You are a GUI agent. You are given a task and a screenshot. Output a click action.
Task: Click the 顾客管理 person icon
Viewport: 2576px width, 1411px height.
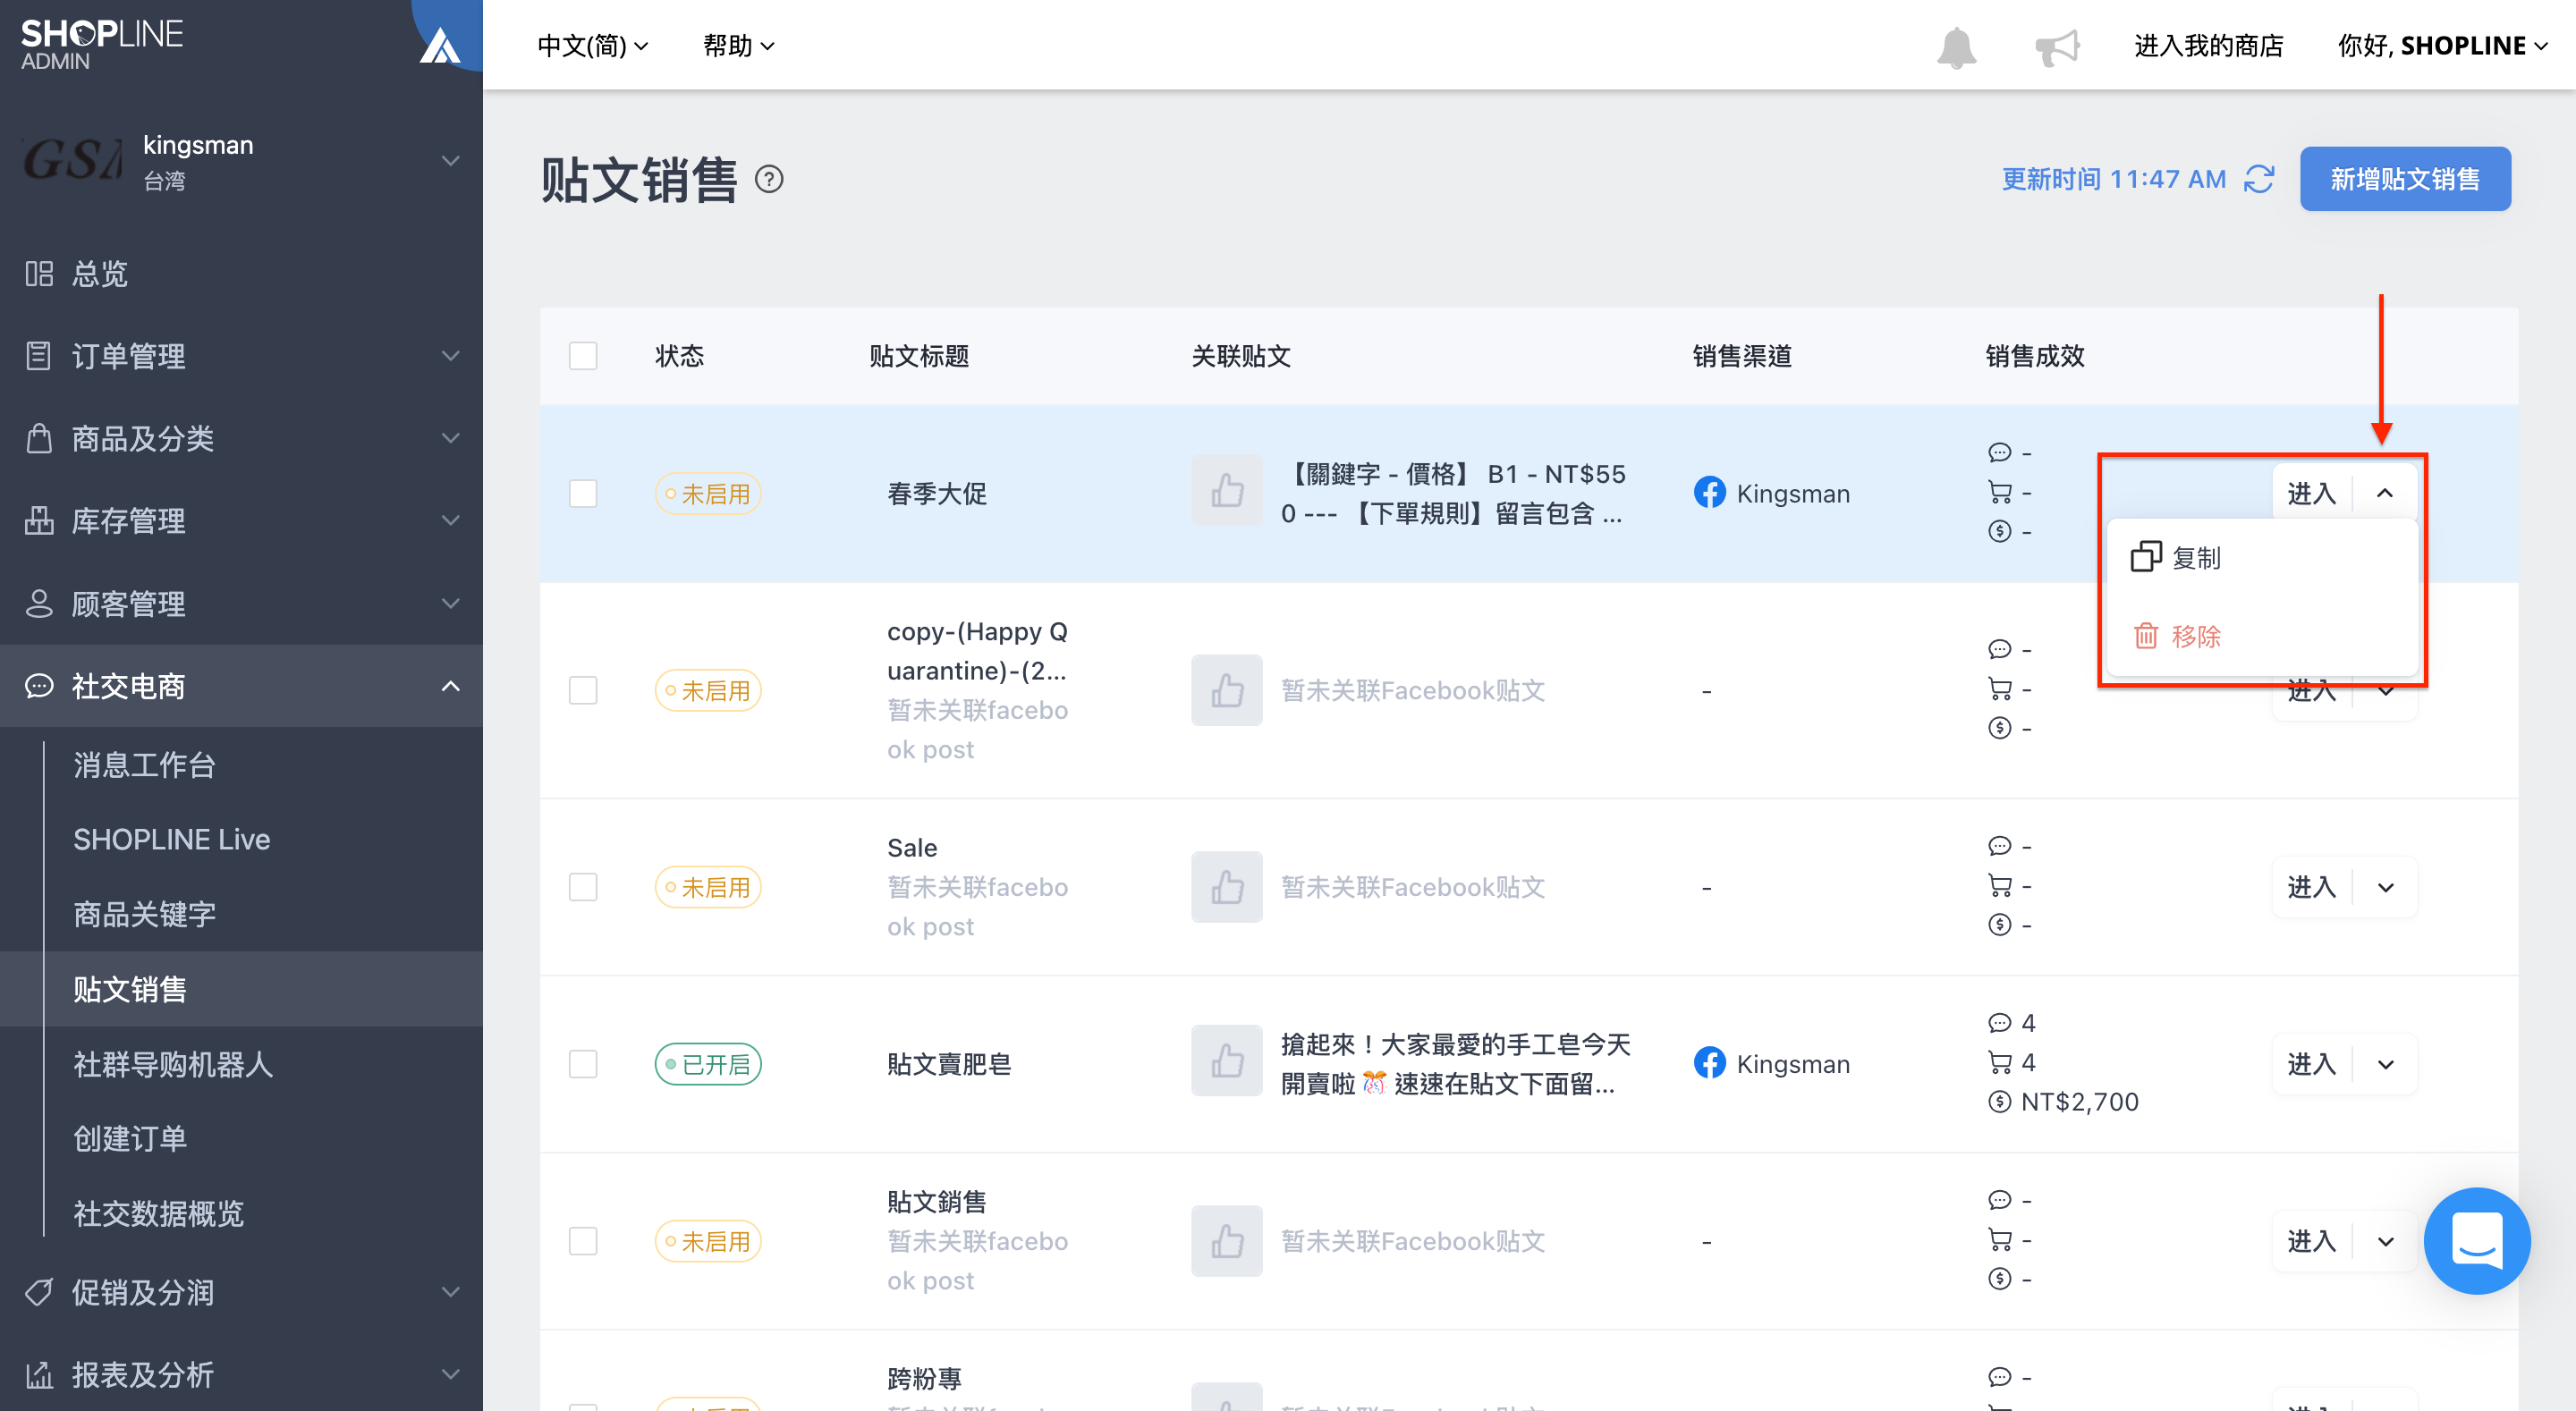click(39, 603)
